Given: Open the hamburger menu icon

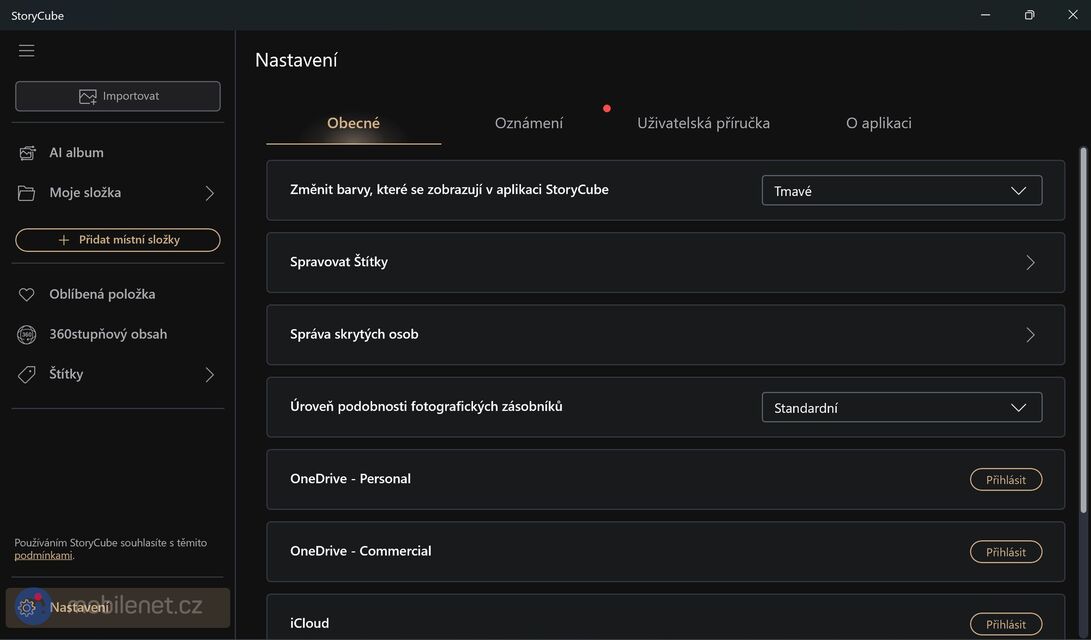Looking at the screenshot, I should [27, 51].
